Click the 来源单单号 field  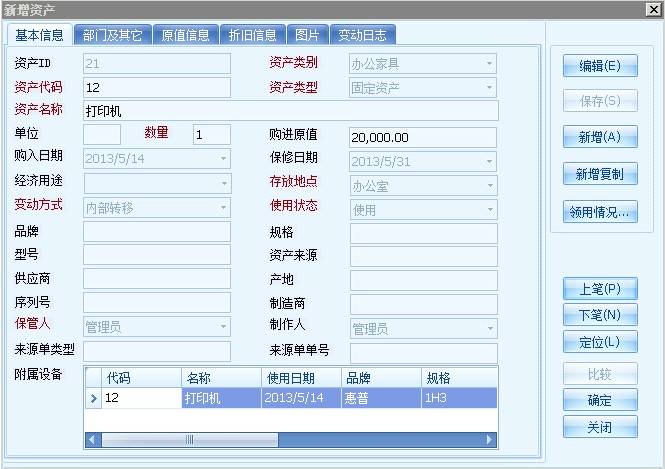point(424,353)
